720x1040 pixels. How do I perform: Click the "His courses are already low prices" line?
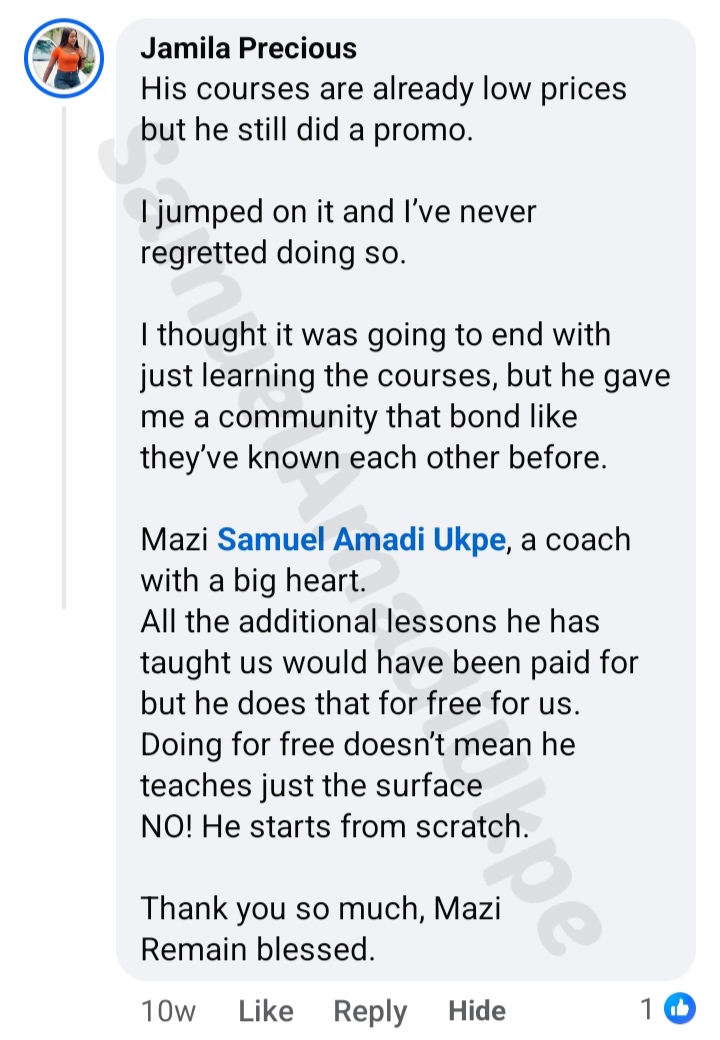coord(383,89)
